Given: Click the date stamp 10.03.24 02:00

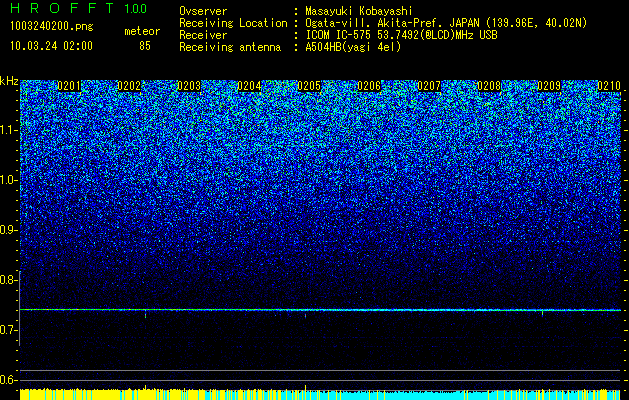Looking at the screenshot, I should [x=52, y=45].
